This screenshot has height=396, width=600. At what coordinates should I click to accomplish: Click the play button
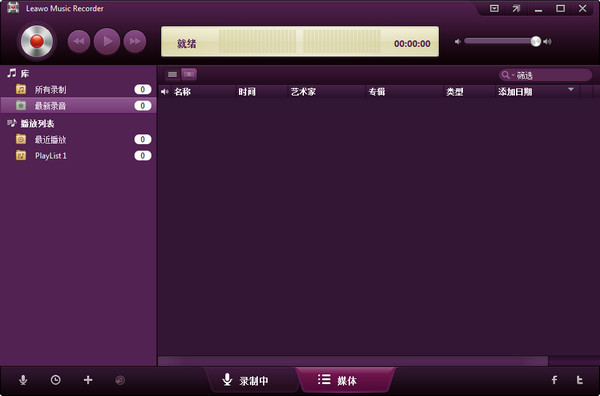tap(107, 41)
